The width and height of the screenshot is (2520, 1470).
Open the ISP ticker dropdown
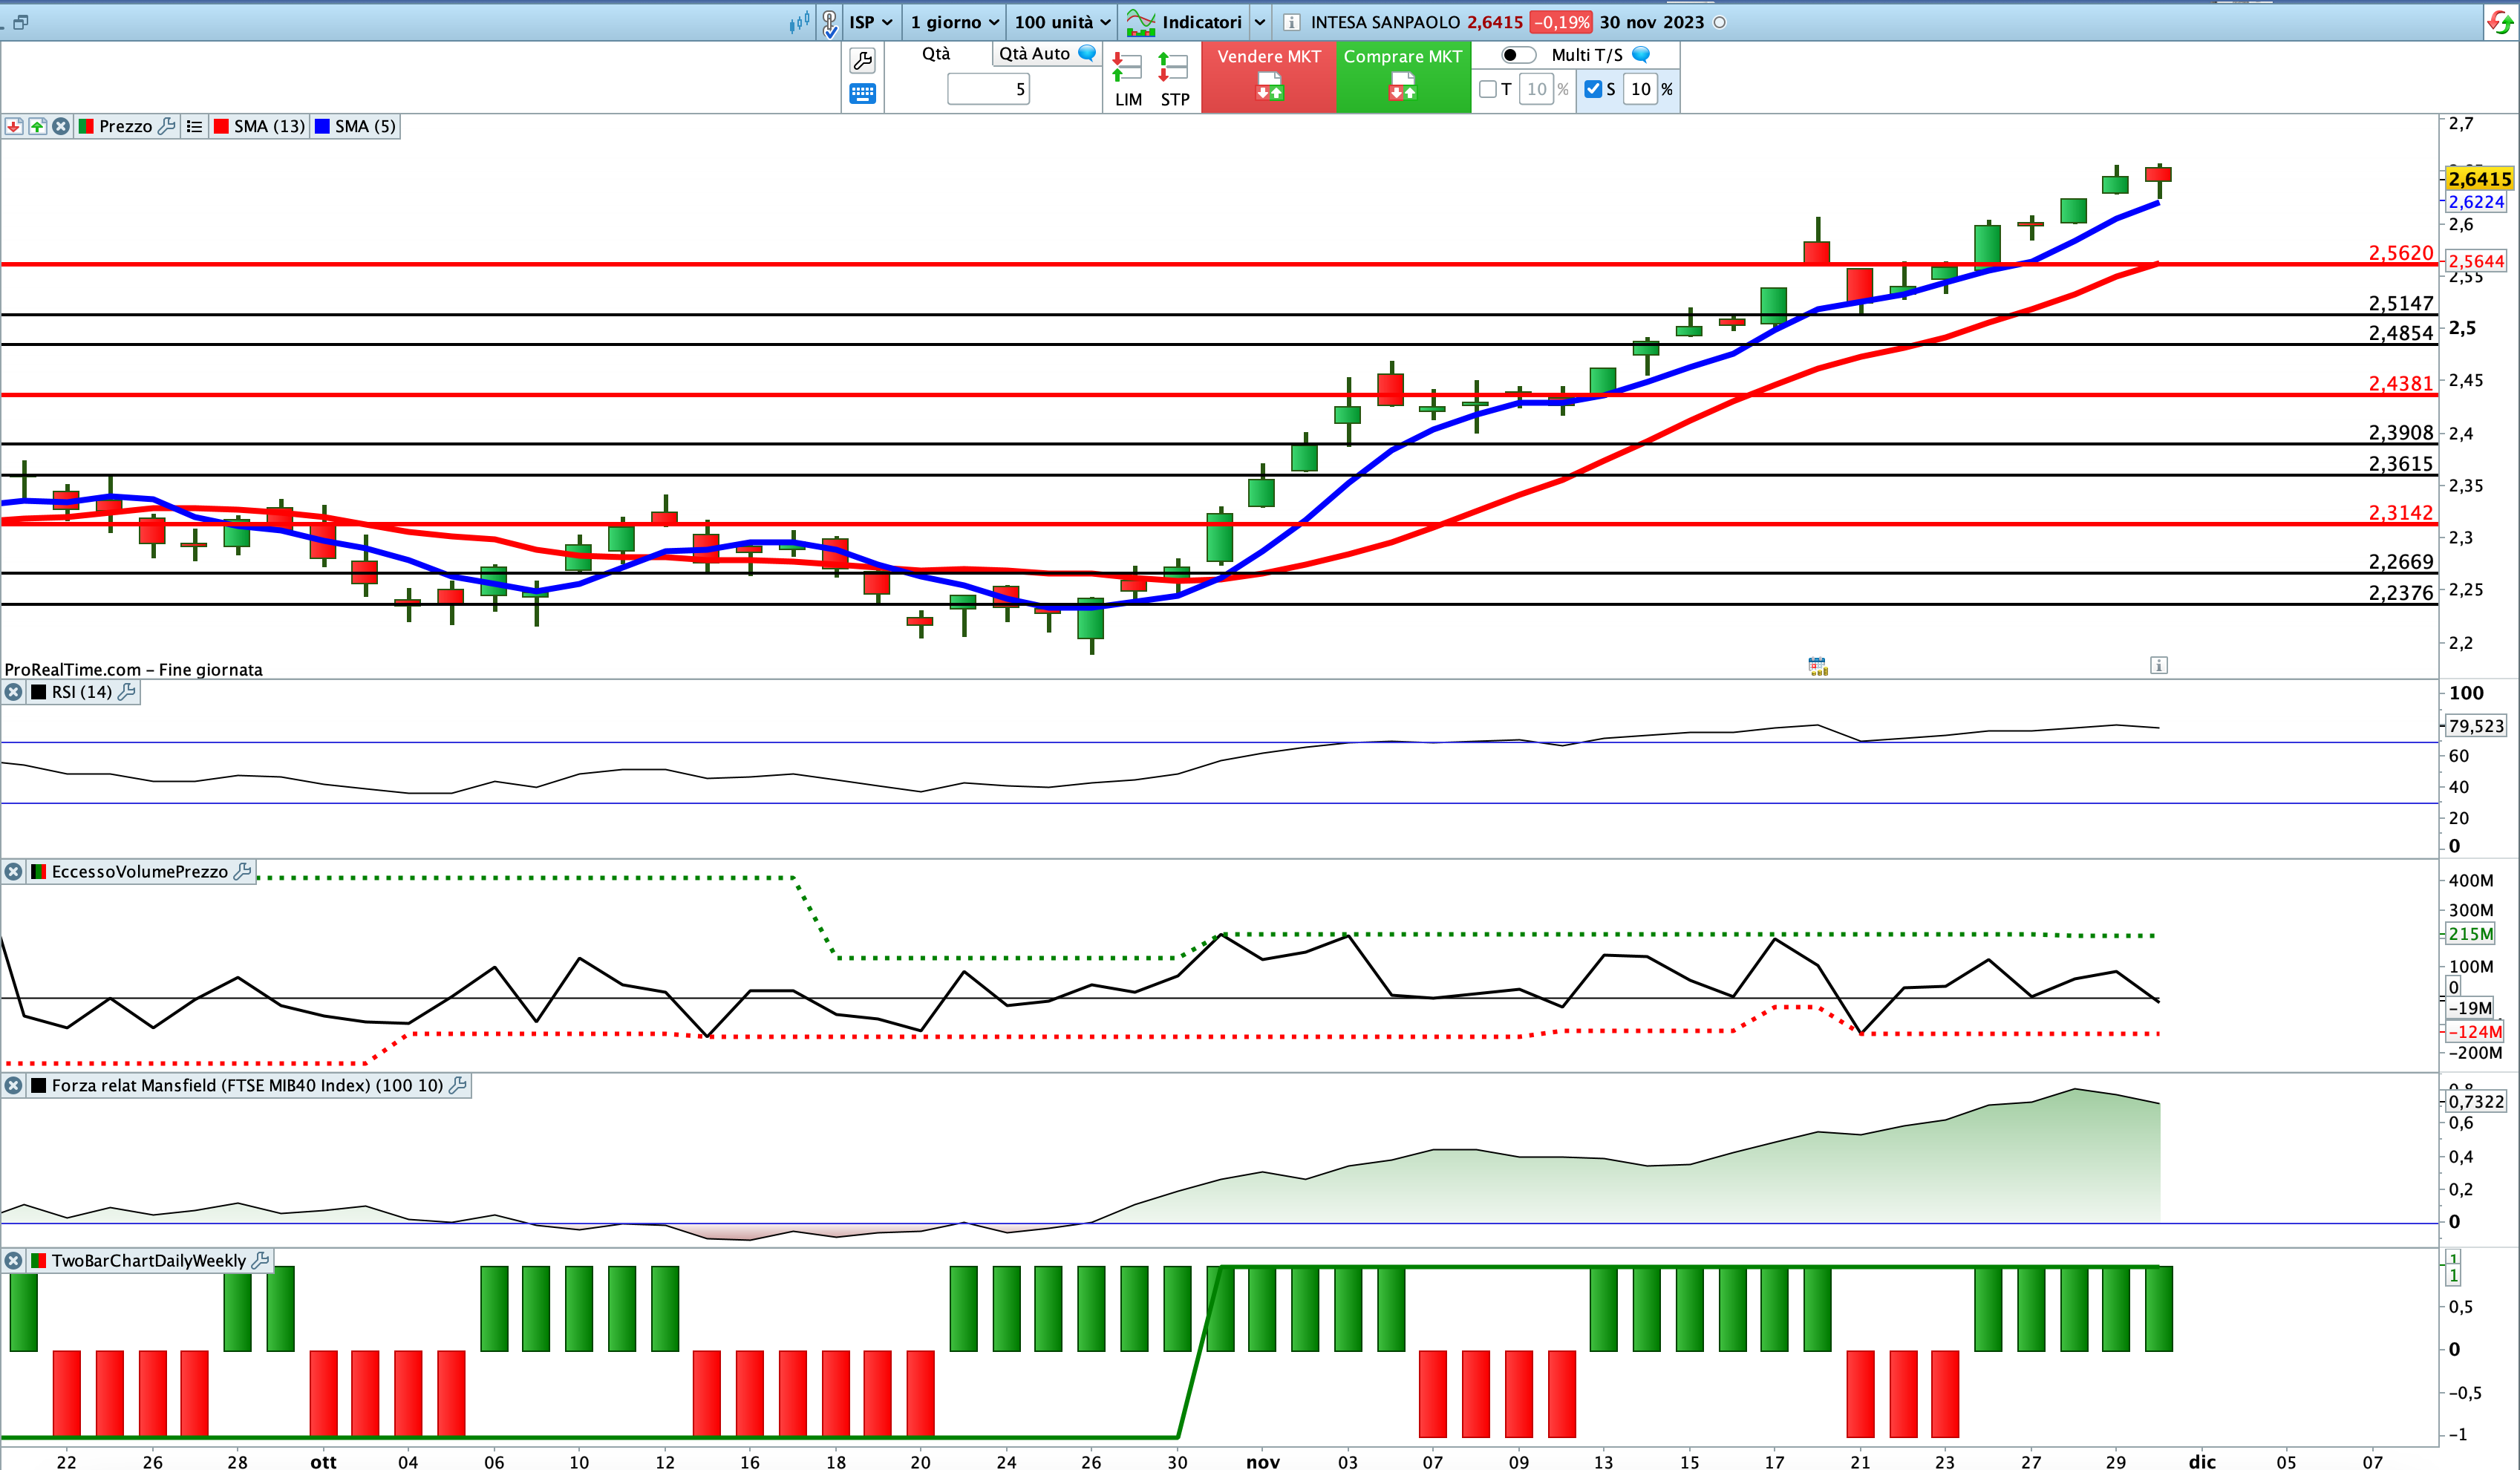(870, 22)
